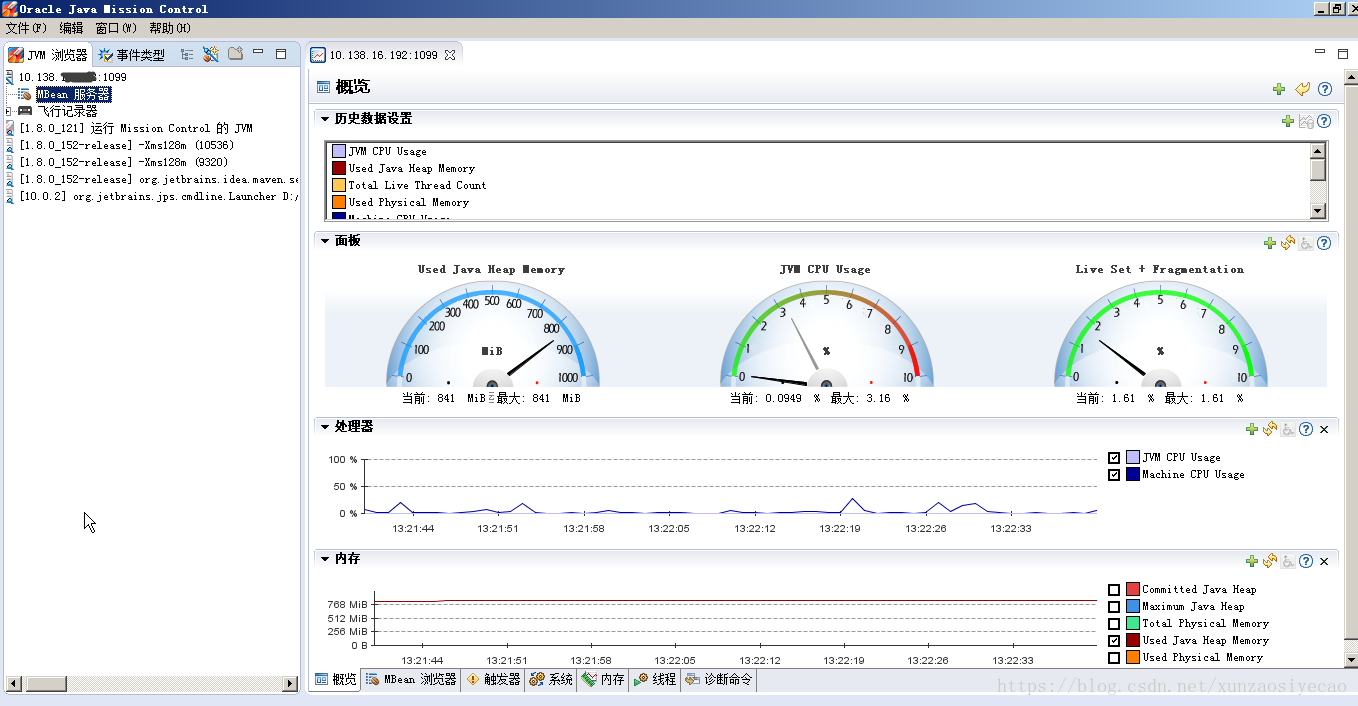
Task: Click the refresh icon in 处理器 section
Action: [1270, 429]
